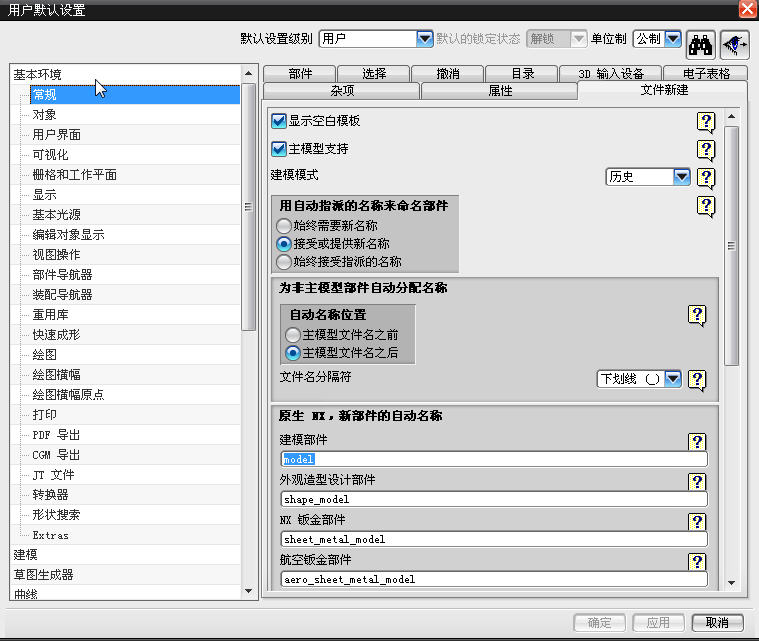Switch to 目录 tab
Viewport: 759px width, 641px height.
click(x=522, y=74)
